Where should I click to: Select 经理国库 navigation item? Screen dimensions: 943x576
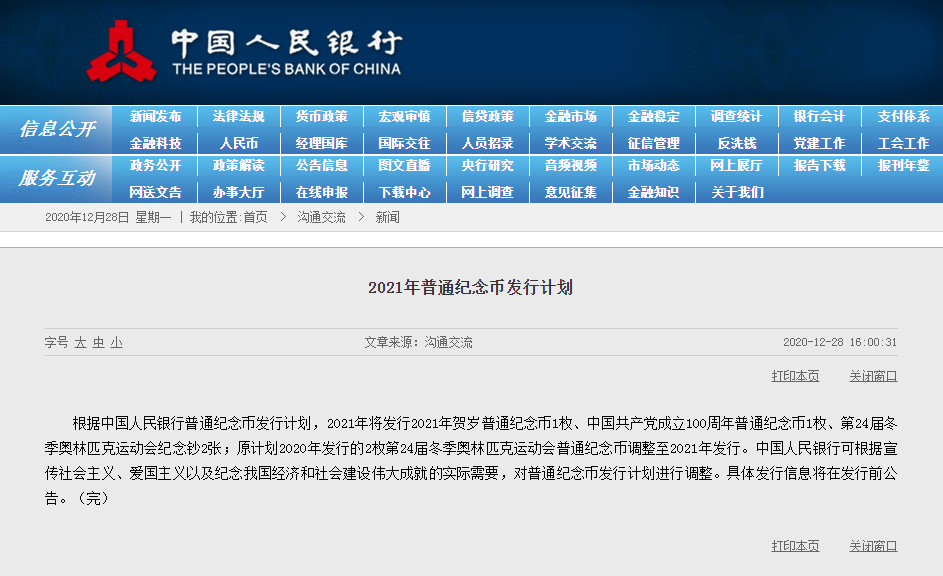pyautogui.click(x=321, y=143)
